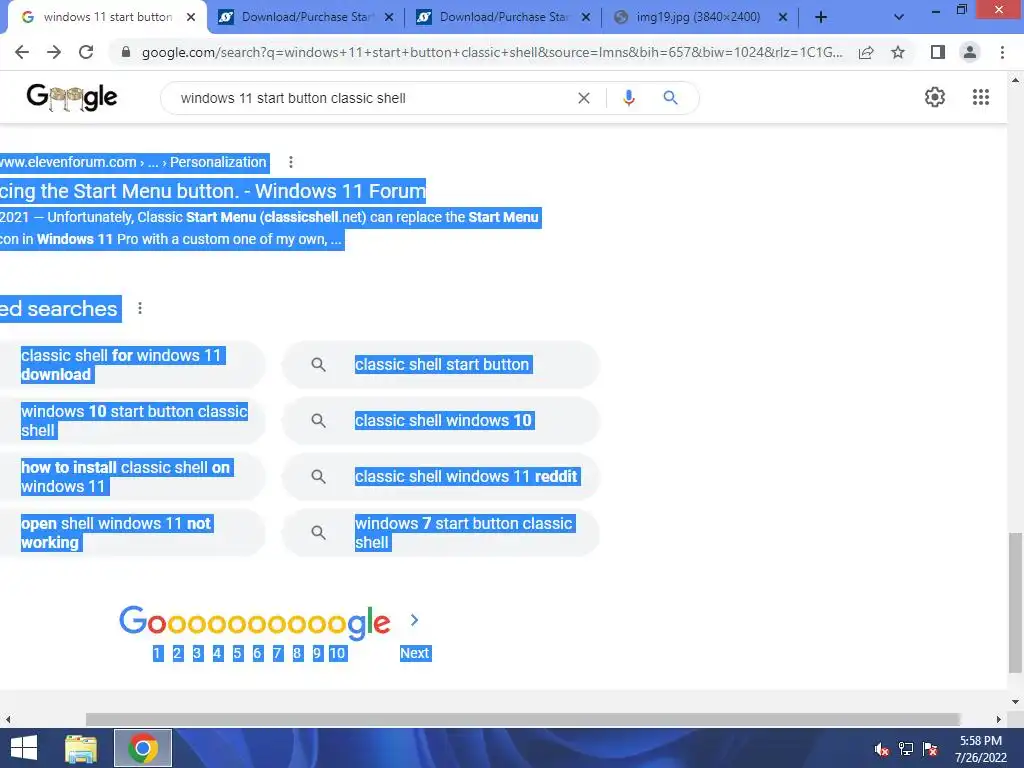The image size is (1024, 768).
Task: Open Google quick settings gear
Action: coord(935,97)
